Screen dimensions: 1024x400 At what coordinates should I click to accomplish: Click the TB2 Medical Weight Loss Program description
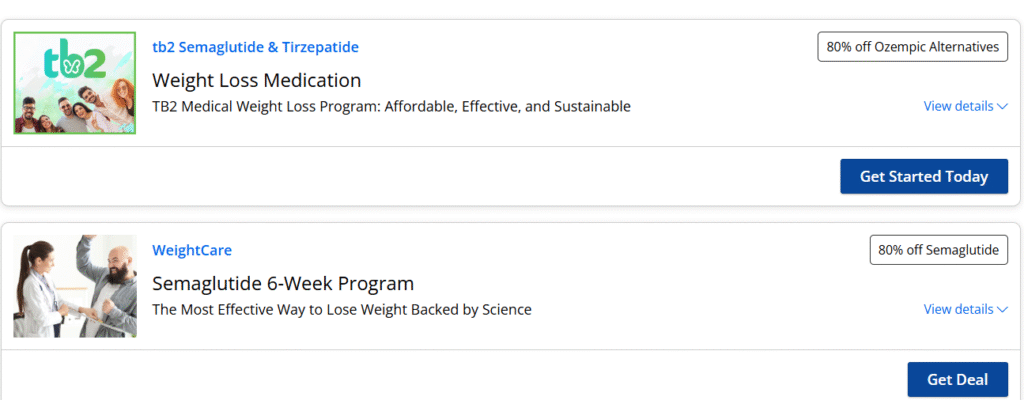click(x=391, y=107)
